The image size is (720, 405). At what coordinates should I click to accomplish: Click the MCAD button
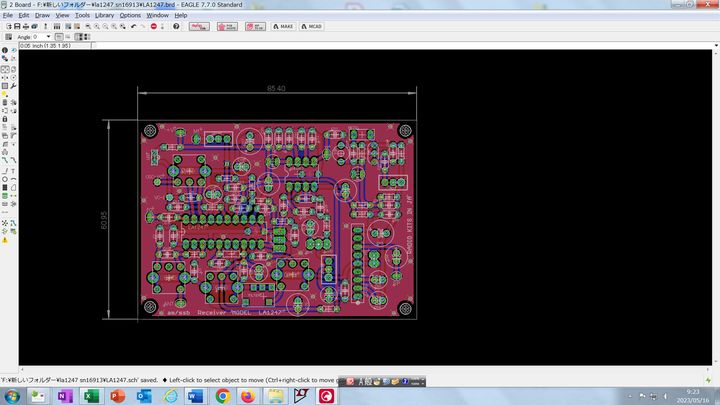pyautogui.click(x=310, y=26)
